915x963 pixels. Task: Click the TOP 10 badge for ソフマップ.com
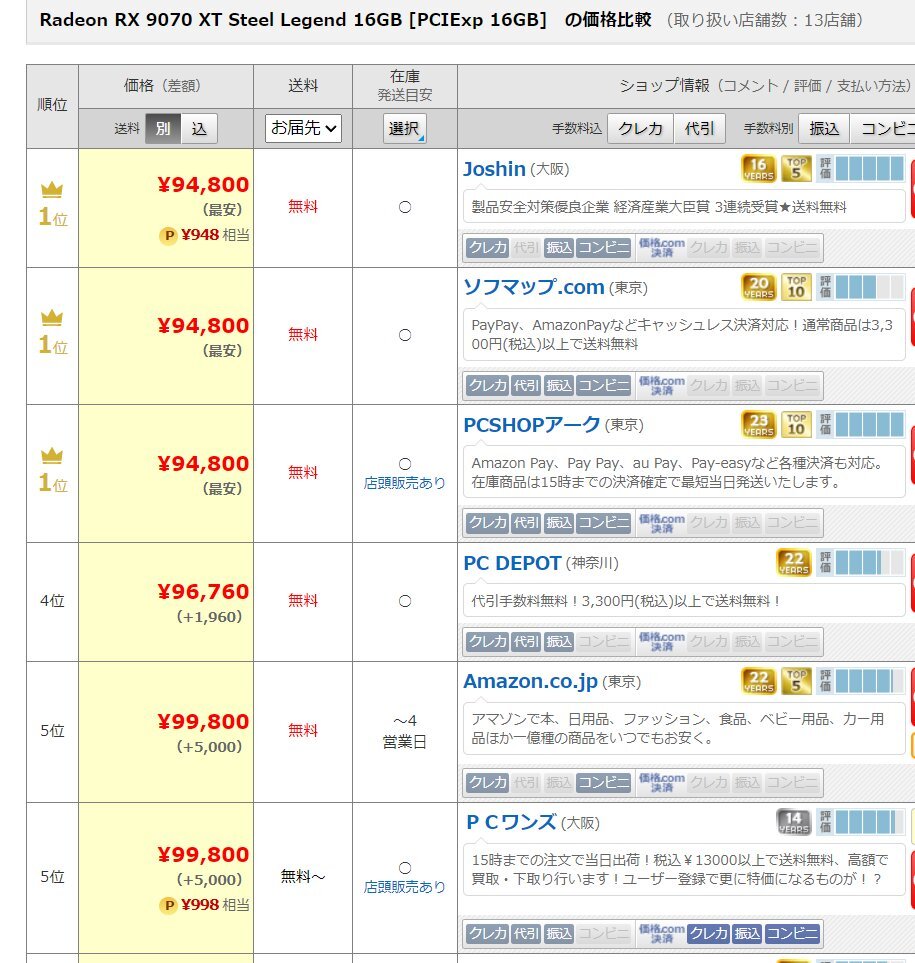click(796, 286)
